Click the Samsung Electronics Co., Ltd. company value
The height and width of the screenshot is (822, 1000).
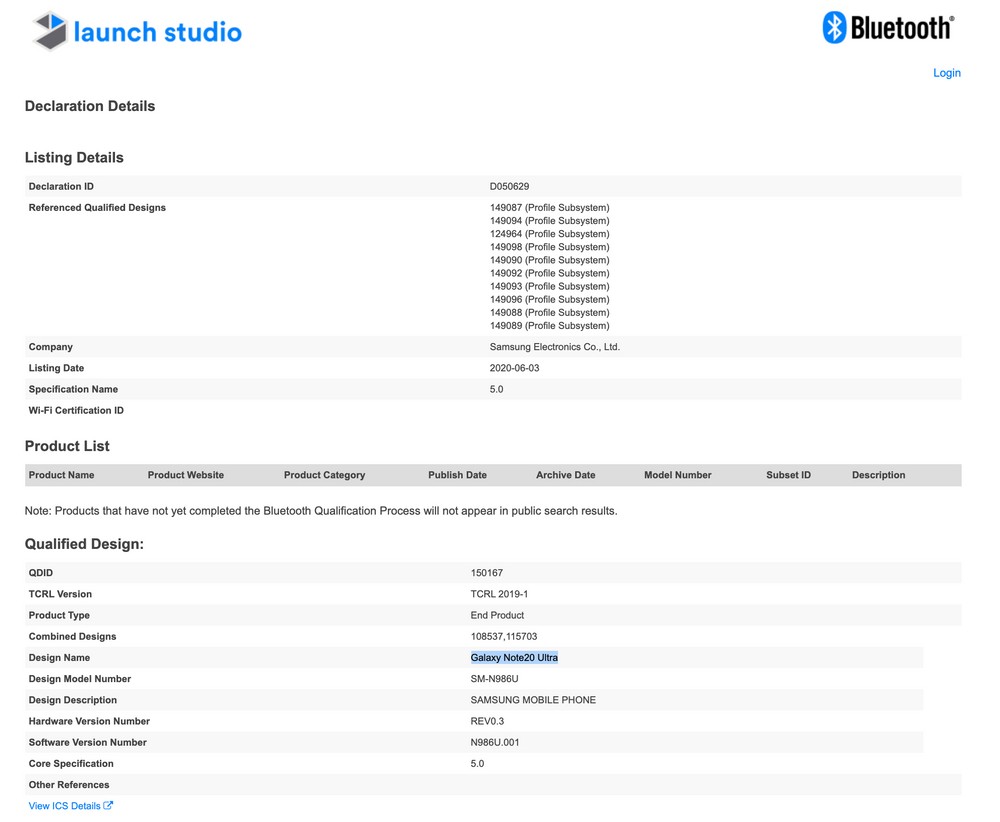[554, 347]
